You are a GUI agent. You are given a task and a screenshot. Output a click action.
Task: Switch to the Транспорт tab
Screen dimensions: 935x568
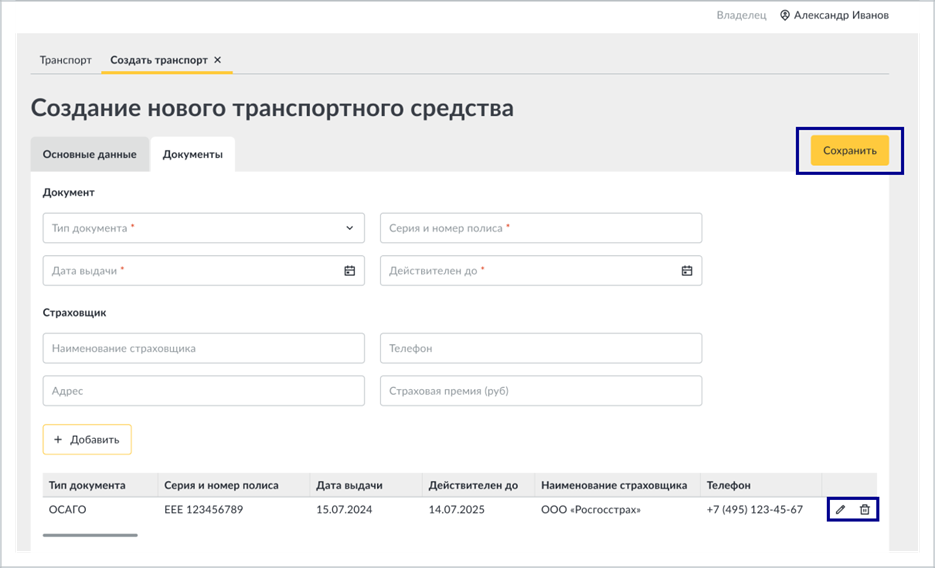66,60
